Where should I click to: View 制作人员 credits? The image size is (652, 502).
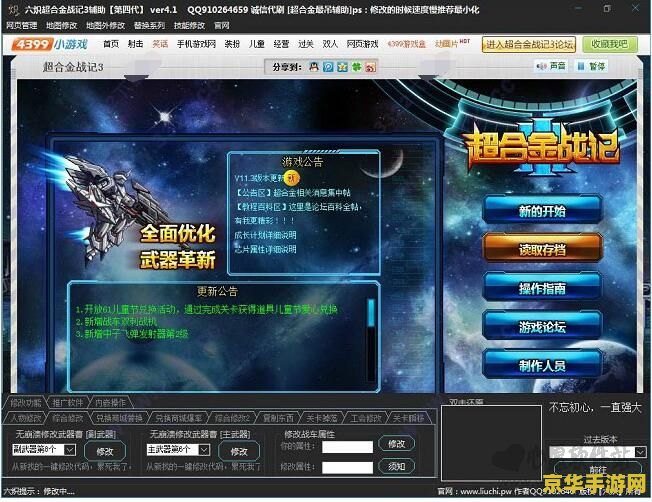point(542,366)
